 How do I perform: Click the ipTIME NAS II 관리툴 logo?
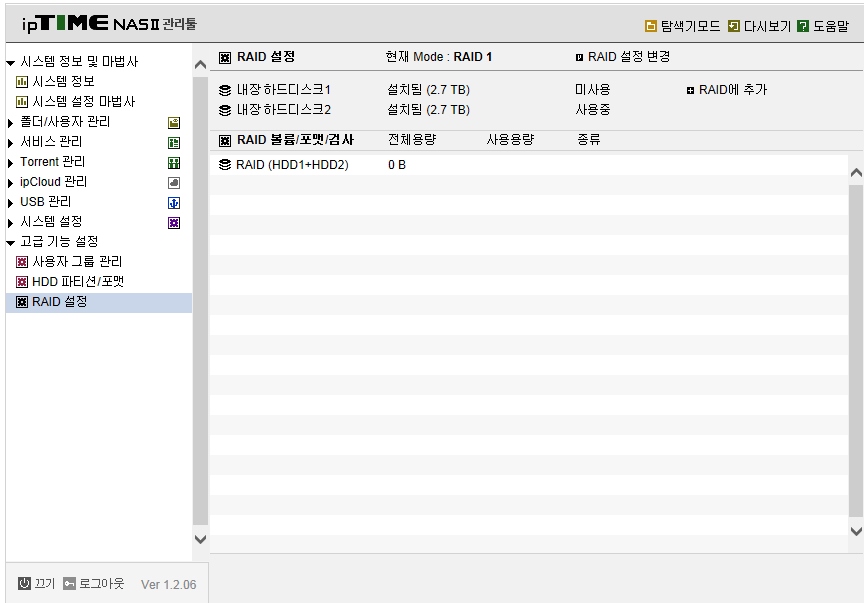pos(109,24)
